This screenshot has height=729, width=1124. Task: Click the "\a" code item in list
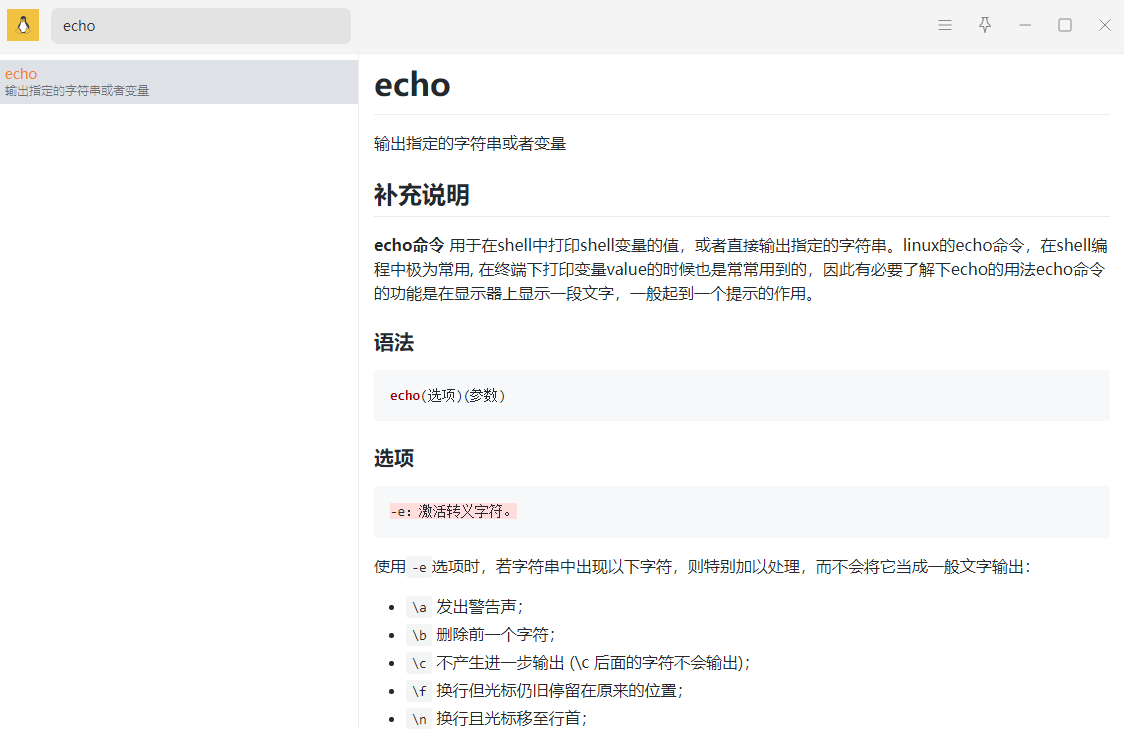(x=419, y=607)
